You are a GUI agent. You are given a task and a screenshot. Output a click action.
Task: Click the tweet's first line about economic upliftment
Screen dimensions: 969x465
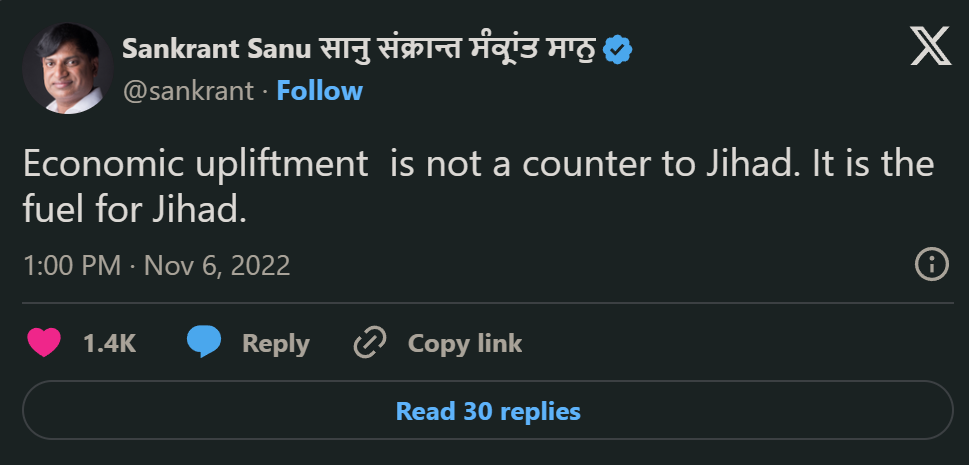pos(478,165)
